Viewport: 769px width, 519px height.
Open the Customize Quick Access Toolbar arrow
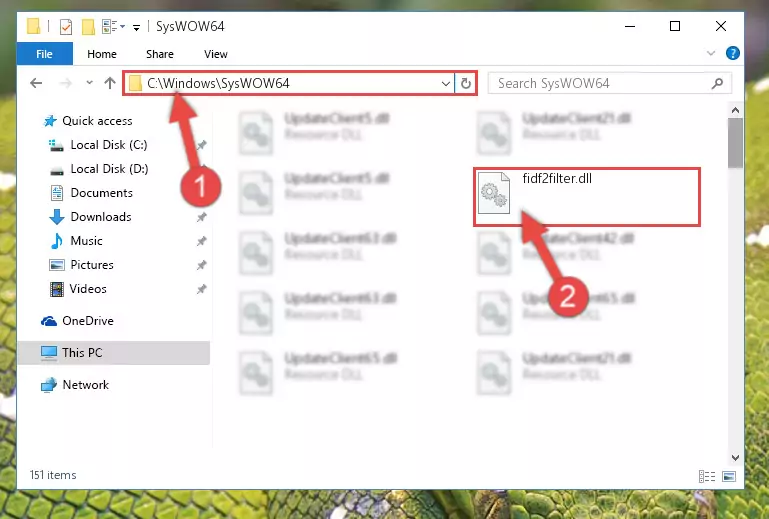click(x=136, y=27)
